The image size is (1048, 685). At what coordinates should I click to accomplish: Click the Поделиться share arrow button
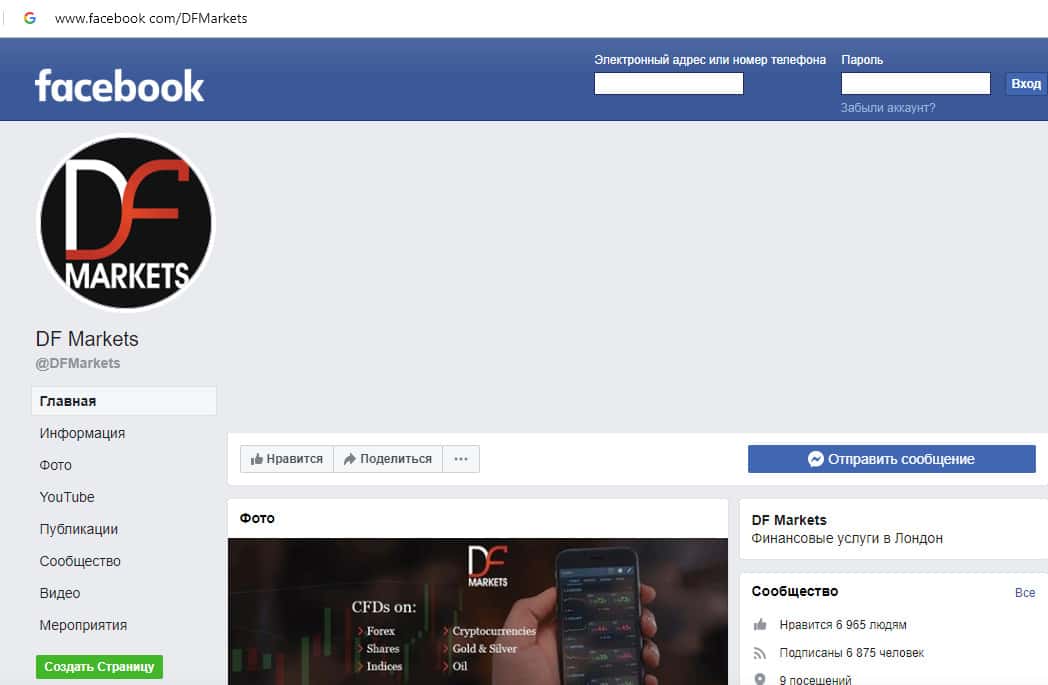point(388,459)
